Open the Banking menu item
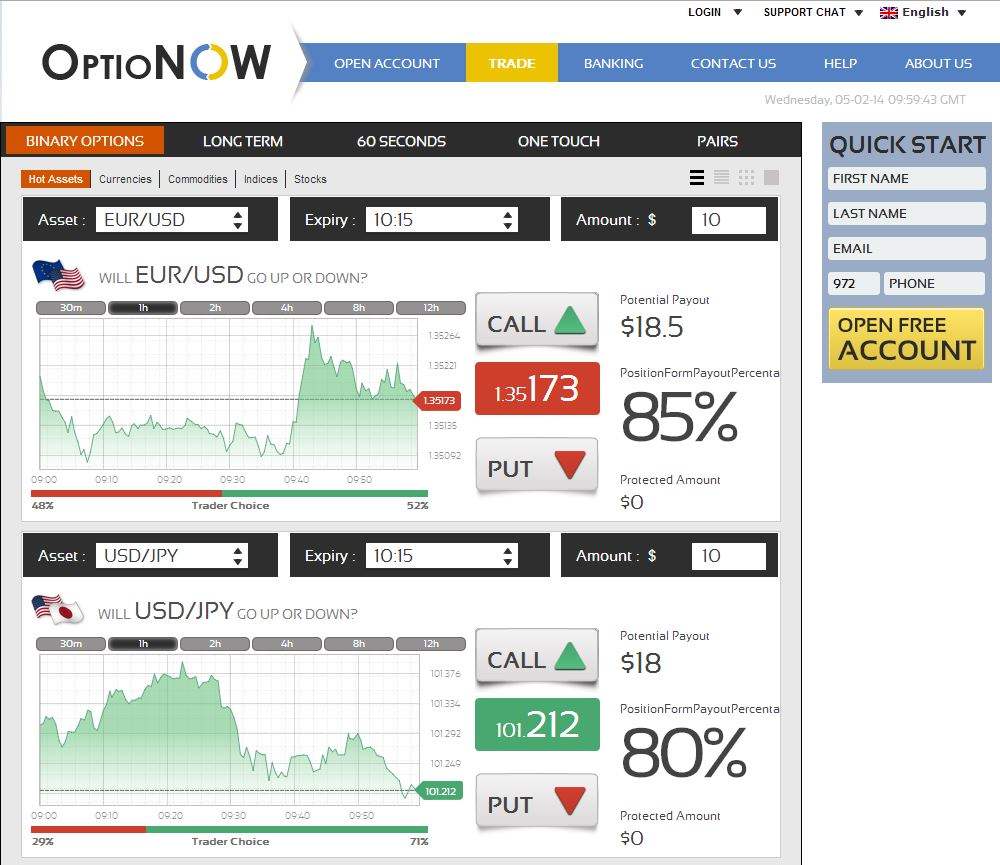The image size is (1000, 865). click(614, 63)
